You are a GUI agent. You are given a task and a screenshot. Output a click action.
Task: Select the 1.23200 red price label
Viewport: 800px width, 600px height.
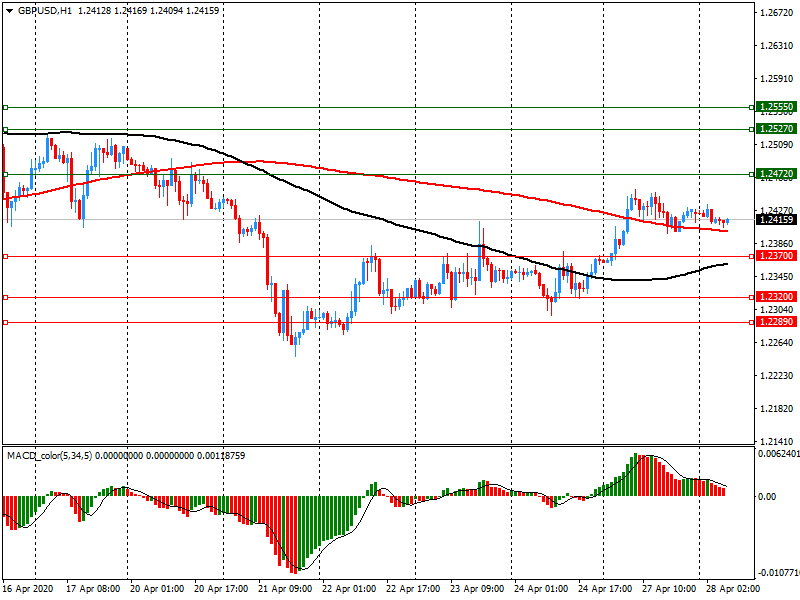(x=776, y=297)
